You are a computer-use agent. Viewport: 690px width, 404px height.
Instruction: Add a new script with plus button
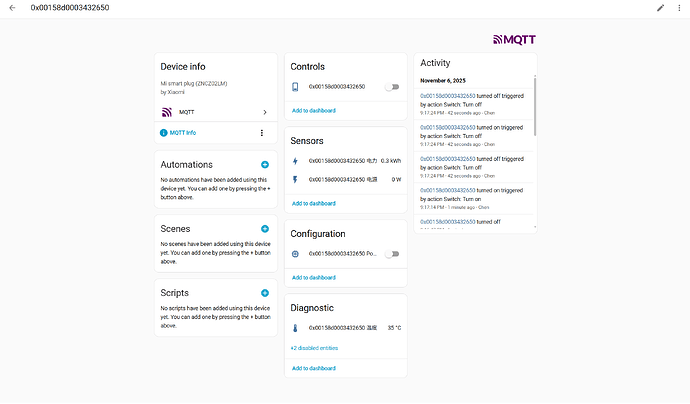point(264,292)
